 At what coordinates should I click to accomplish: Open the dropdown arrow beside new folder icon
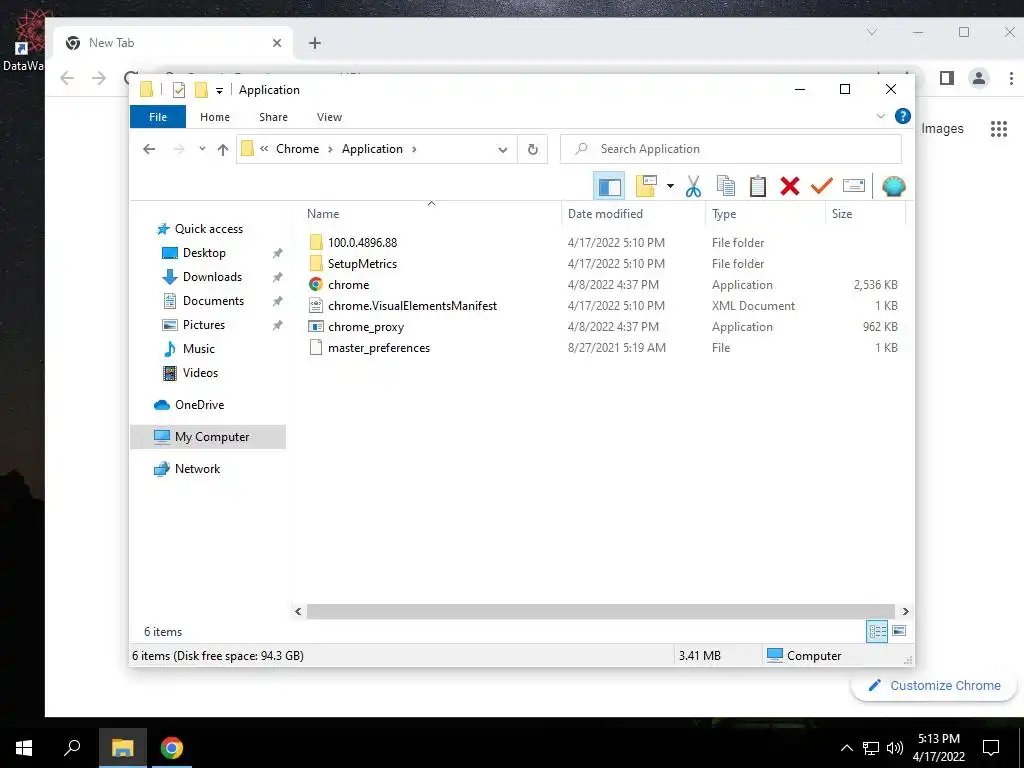[x=670, y=186]
